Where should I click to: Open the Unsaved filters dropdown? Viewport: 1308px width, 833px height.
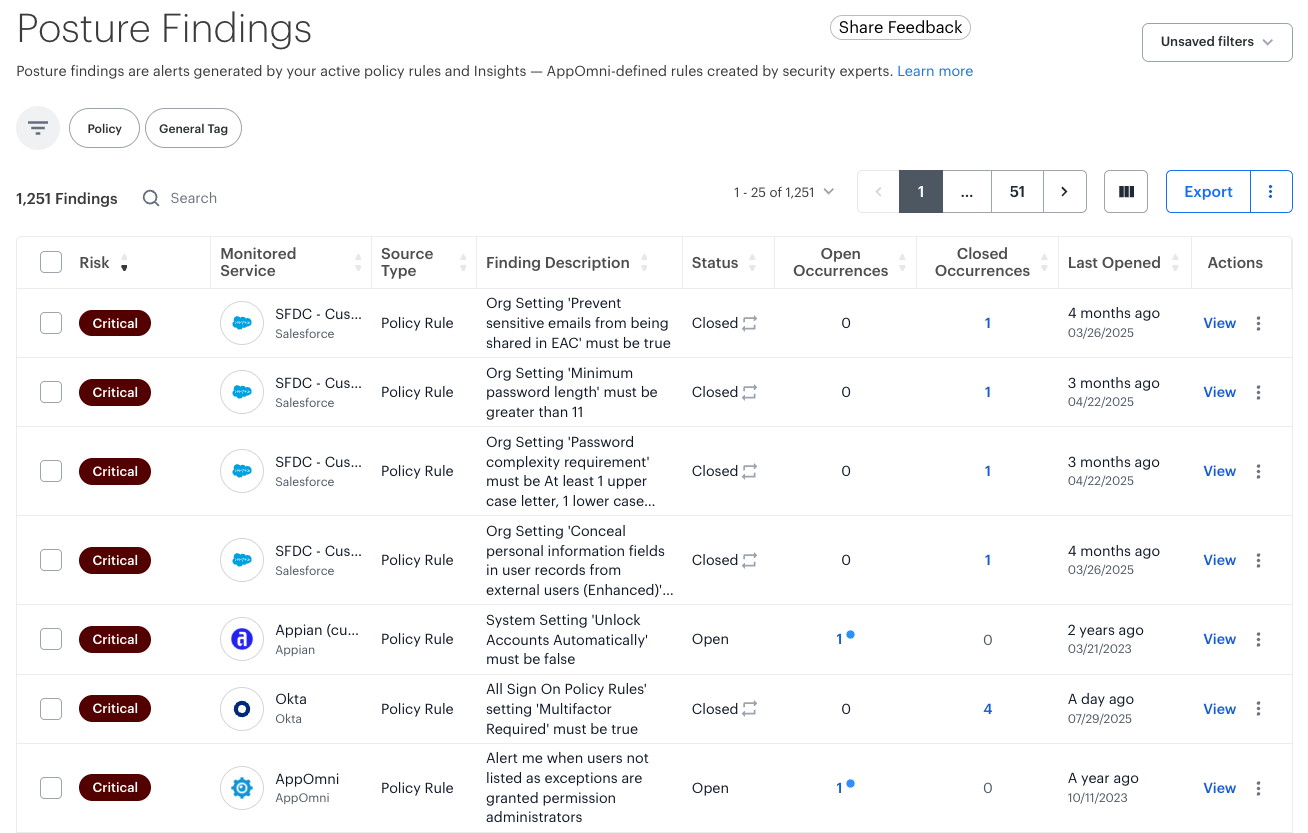(x=1217, y=42)
